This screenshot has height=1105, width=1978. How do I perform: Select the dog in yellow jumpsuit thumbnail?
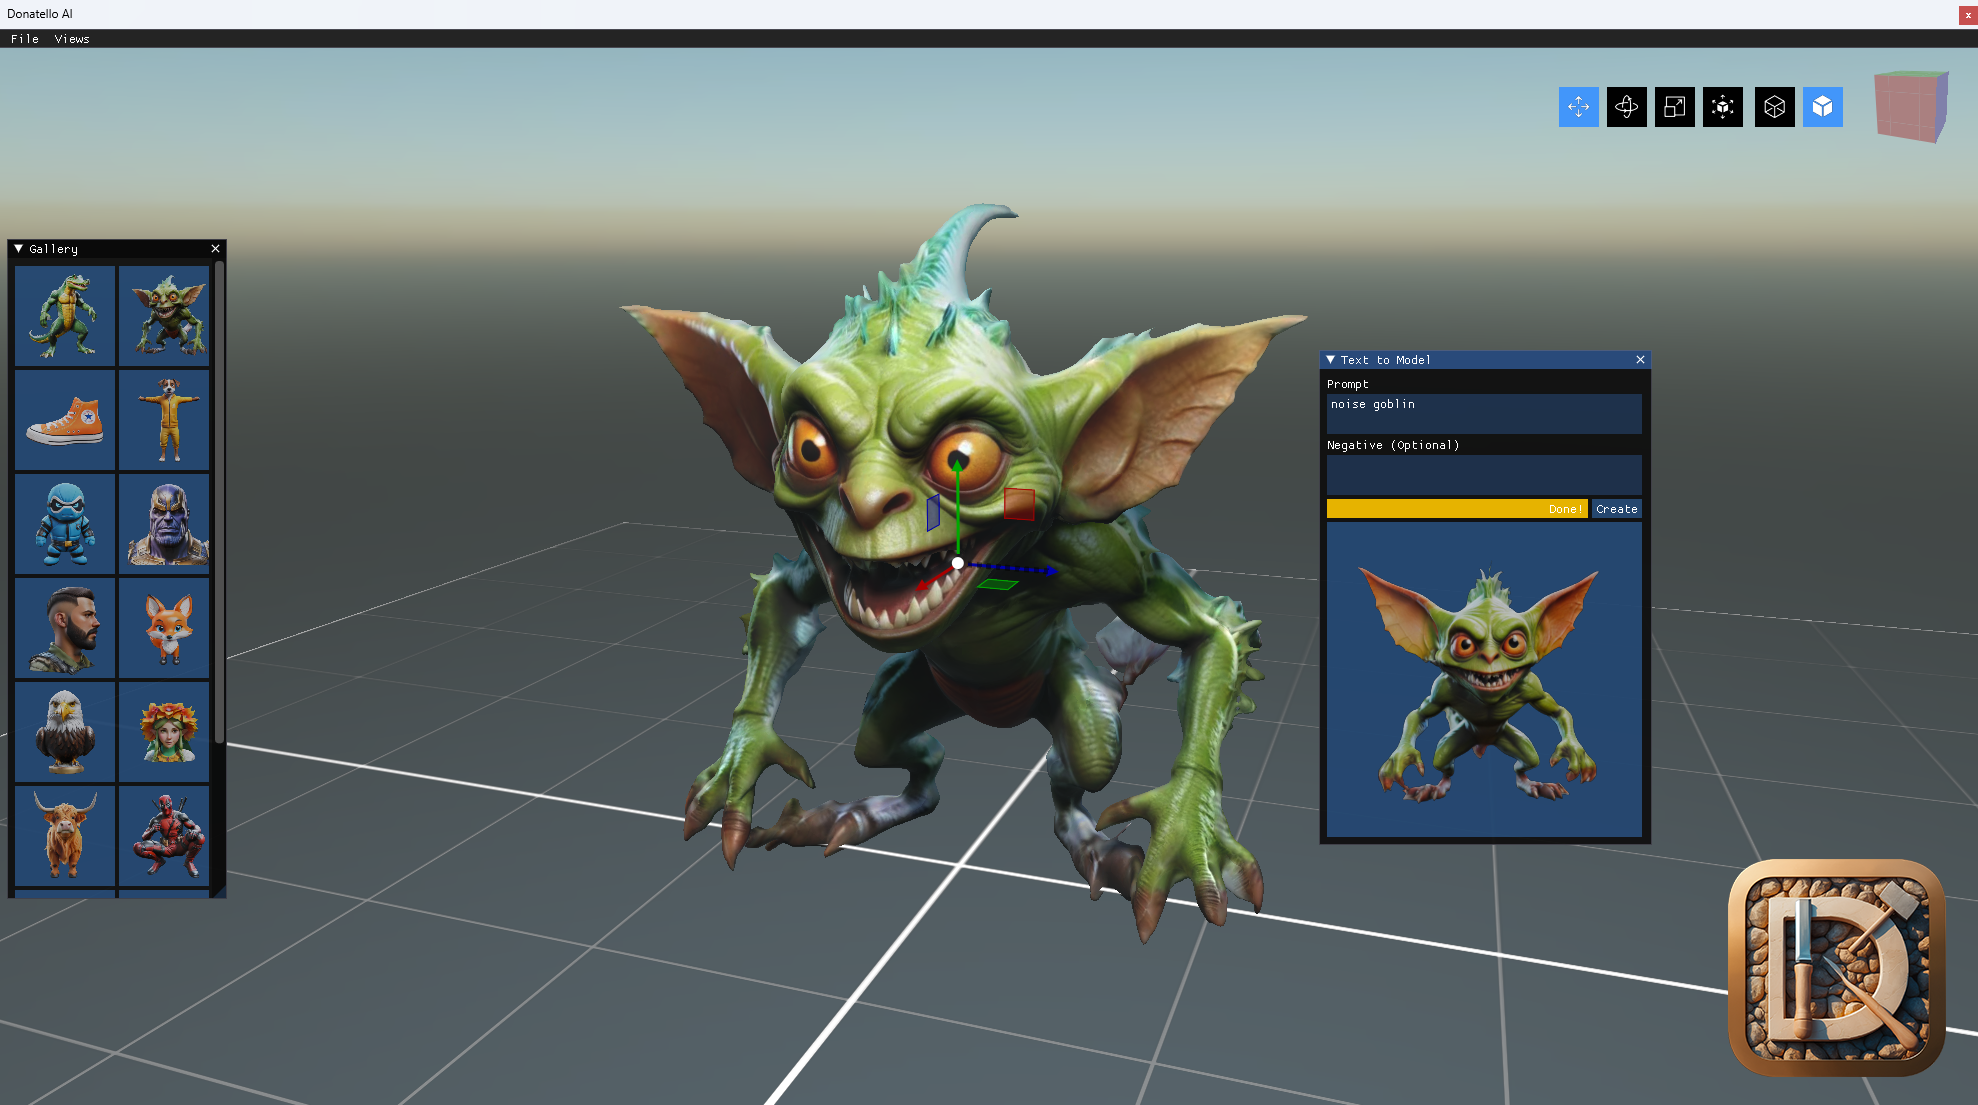164,420
